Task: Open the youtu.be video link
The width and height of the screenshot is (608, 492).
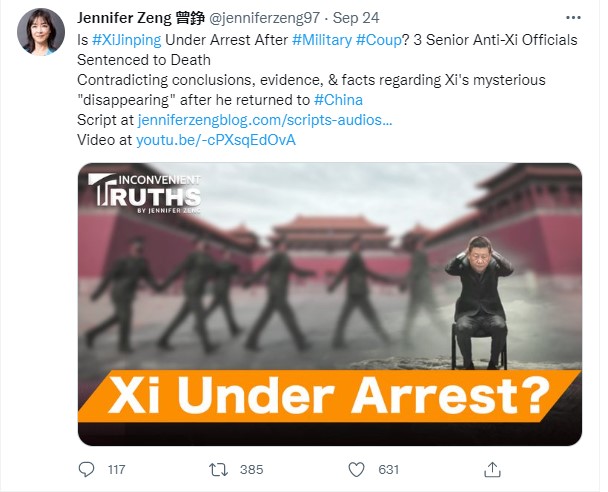Action: (216, 140)
